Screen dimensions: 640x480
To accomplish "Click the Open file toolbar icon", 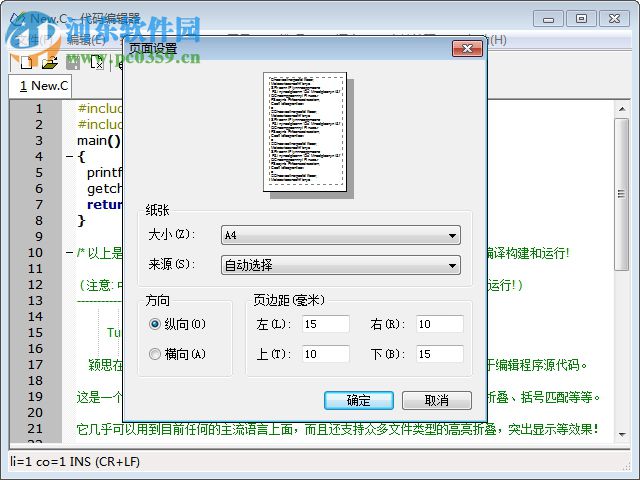I will click(49, 63).
